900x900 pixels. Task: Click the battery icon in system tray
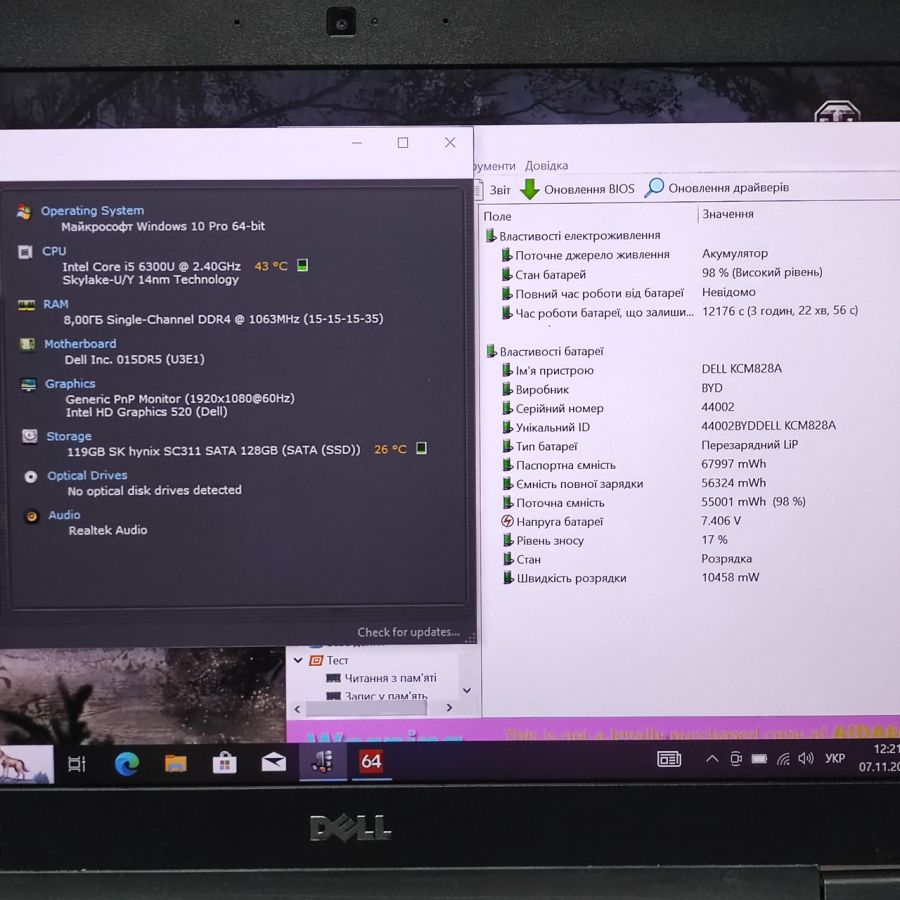coord(759,759)
